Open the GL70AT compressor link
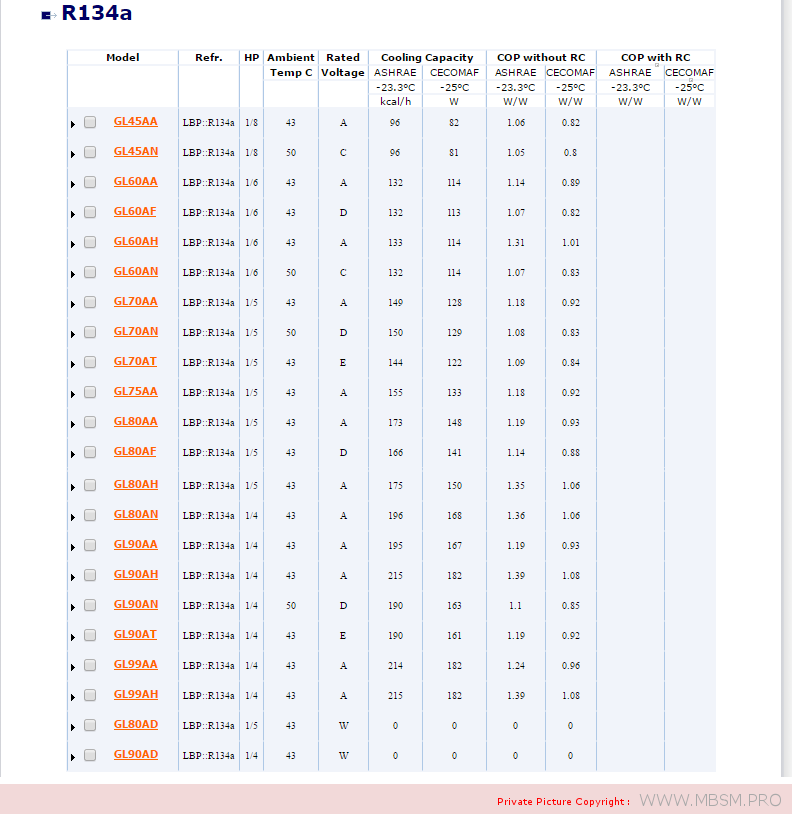The height and width of the screenshot is (814, 792). pos(135,362)
